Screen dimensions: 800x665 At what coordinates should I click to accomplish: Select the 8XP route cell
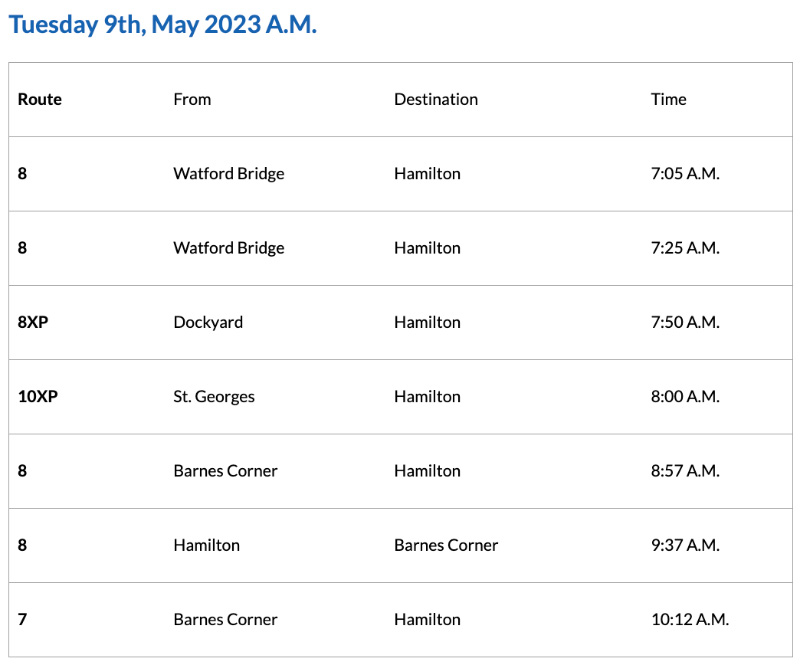(x=33, y=322)
